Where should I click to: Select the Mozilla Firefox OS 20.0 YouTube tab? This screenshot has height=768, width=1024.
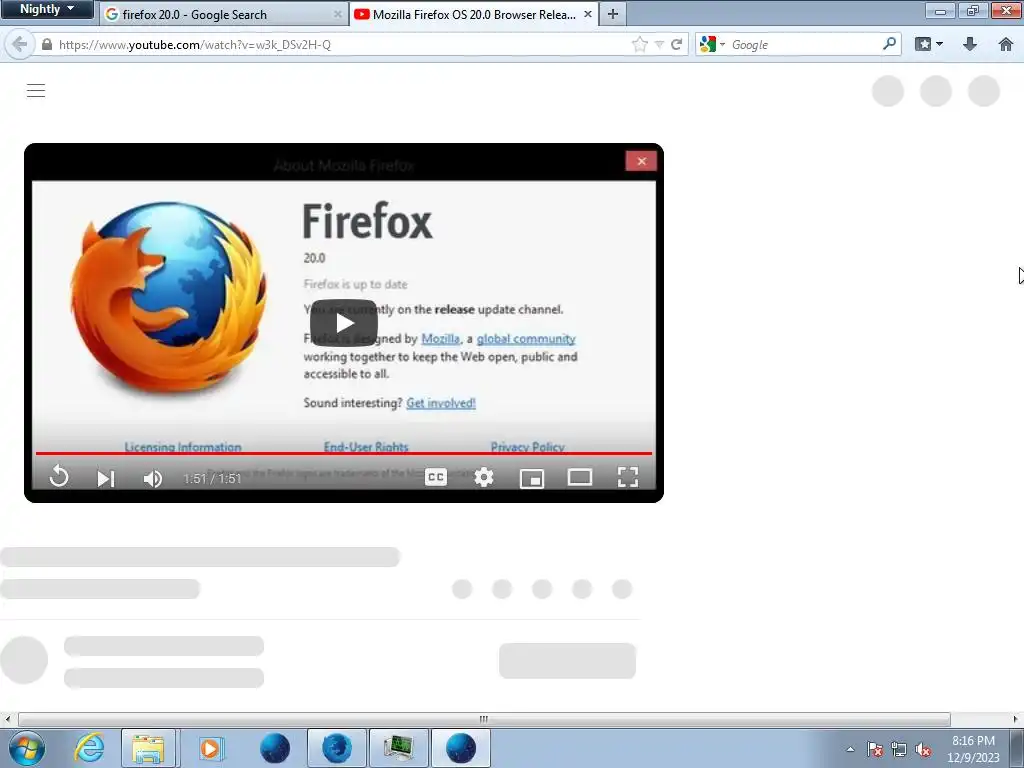pos(474,14)
